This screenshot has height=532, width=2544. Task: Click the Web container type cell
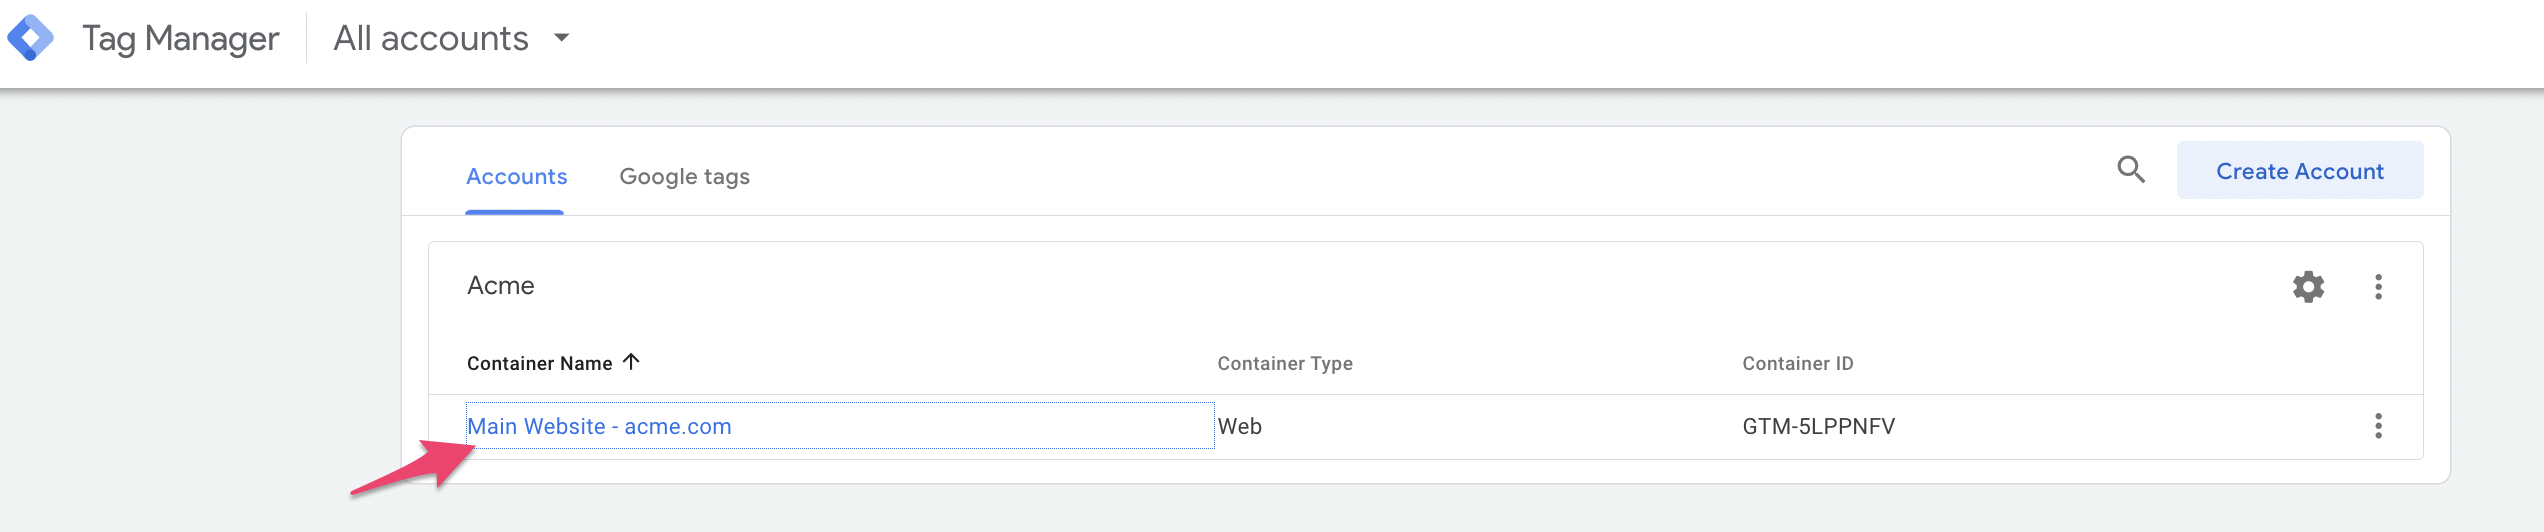point(1239,427)
